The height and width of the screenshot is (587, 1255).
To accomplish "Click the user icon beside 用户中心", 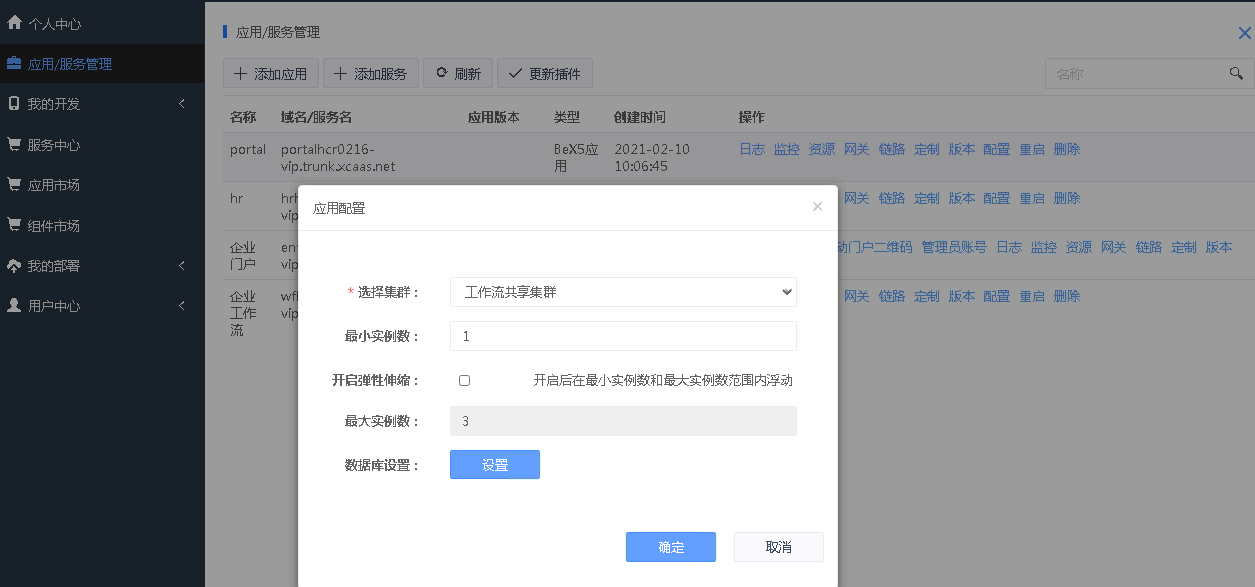I will (14, 306).
